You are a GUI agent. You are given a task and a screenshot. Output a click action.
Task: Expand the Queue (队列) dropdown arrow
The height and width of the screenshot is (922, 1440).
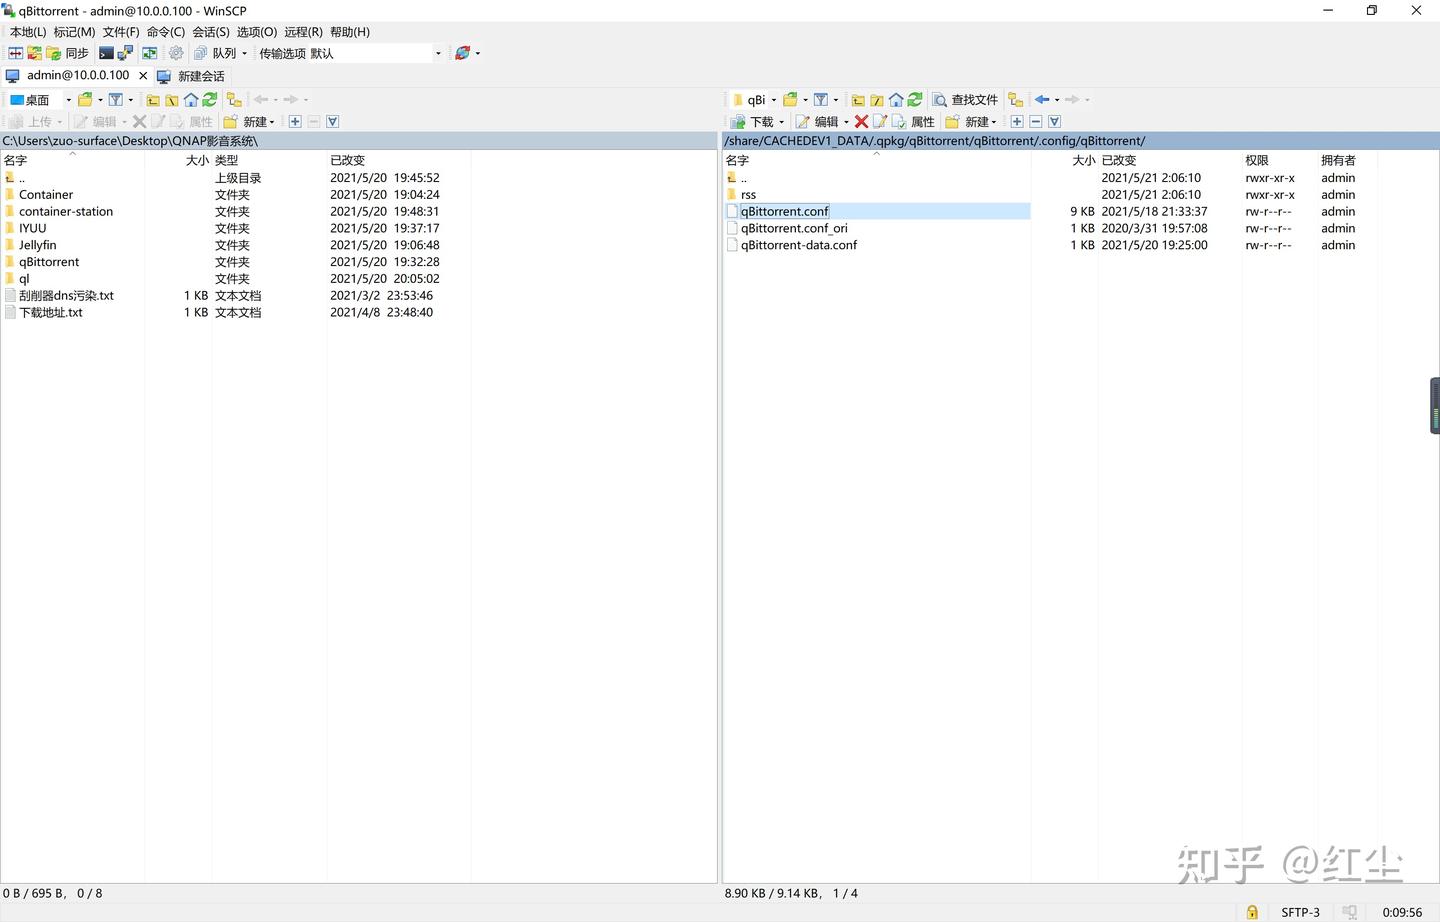(244, 54)
